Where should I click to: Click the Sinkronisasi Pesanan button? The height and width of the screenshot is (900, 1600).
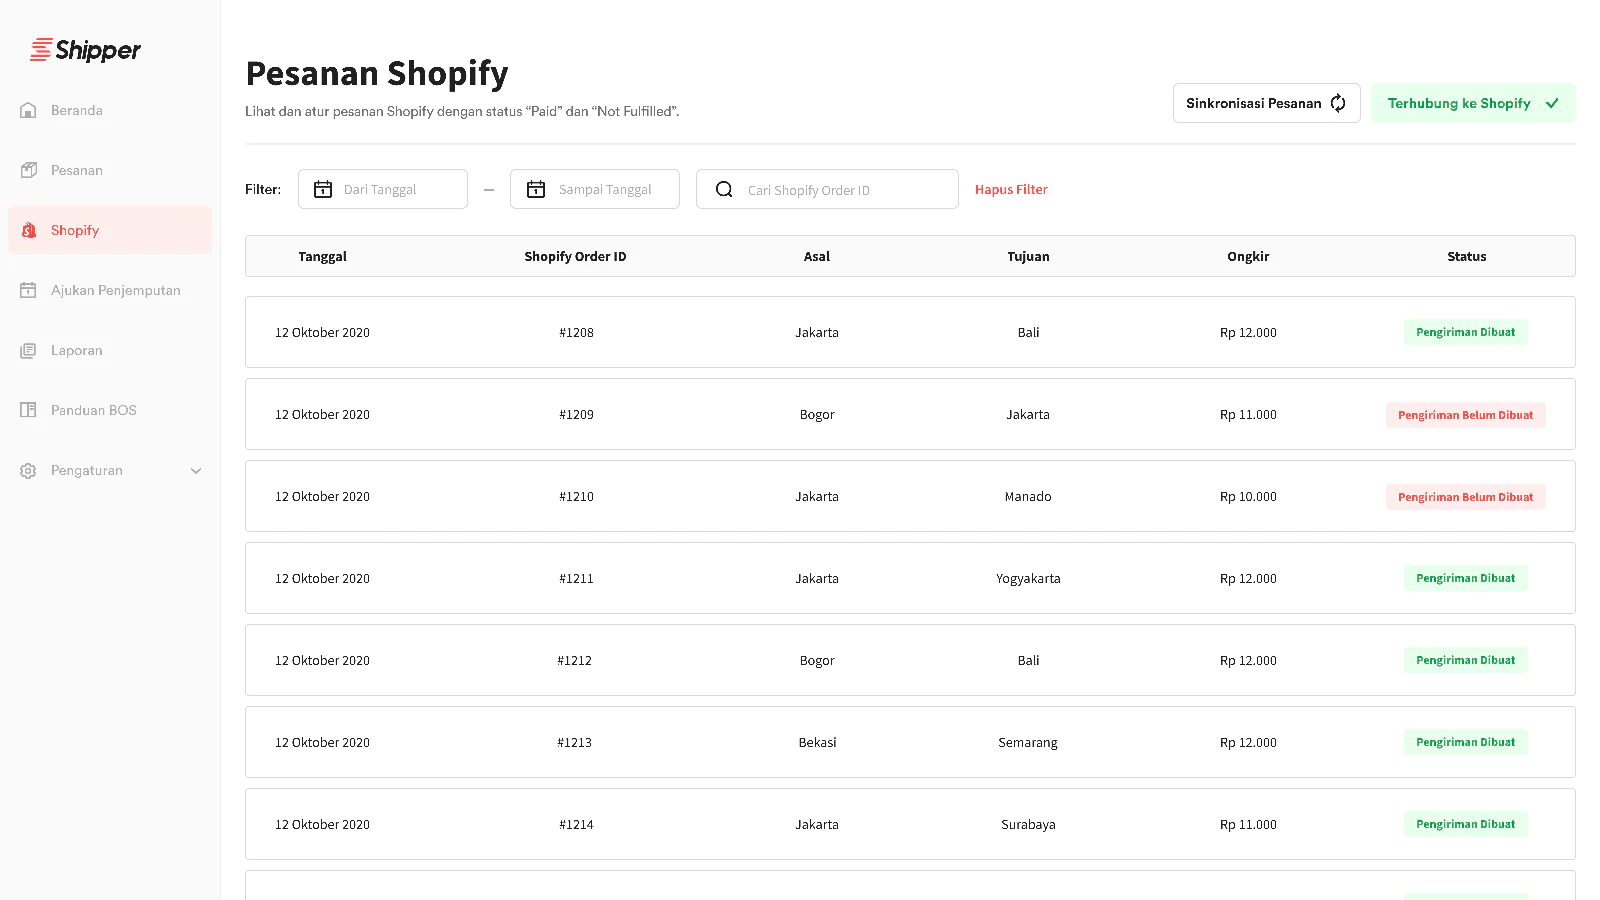coord(1266,103)
